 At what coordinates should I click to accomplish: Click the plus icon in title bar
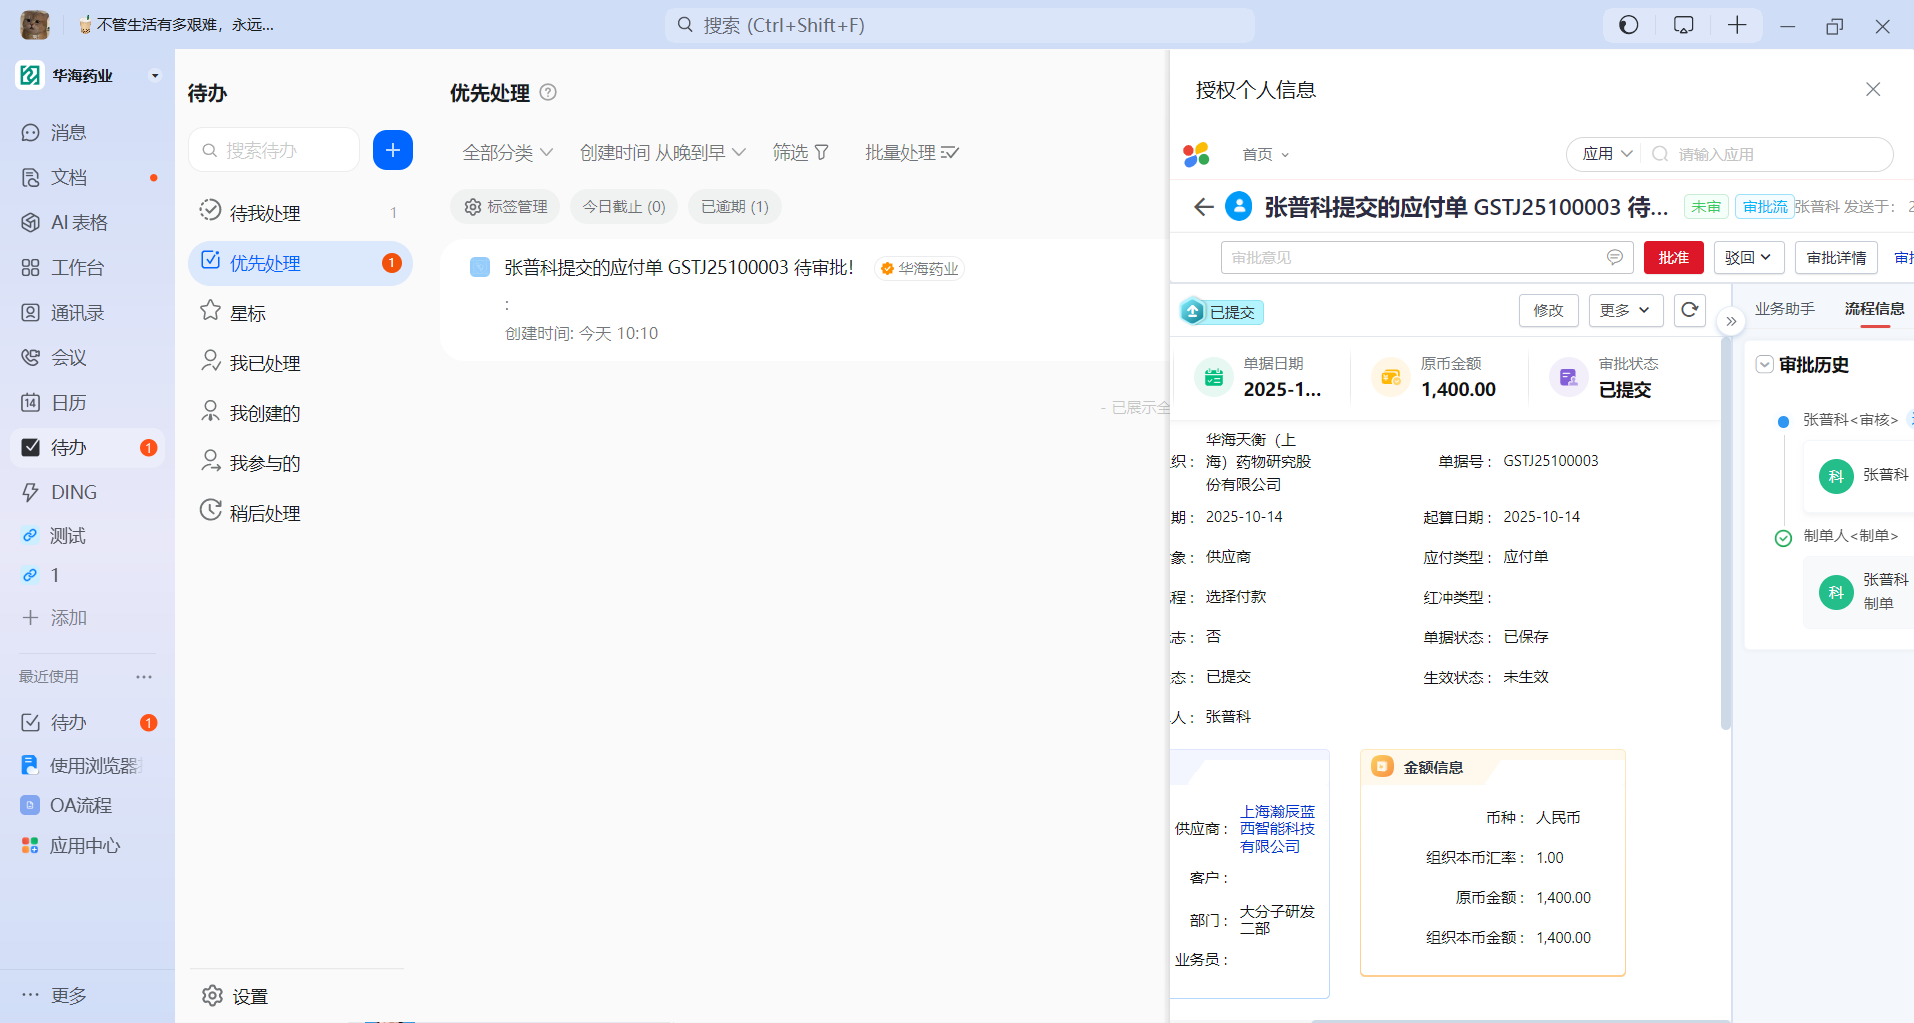pyautogui.click(x=1737, y=25)
